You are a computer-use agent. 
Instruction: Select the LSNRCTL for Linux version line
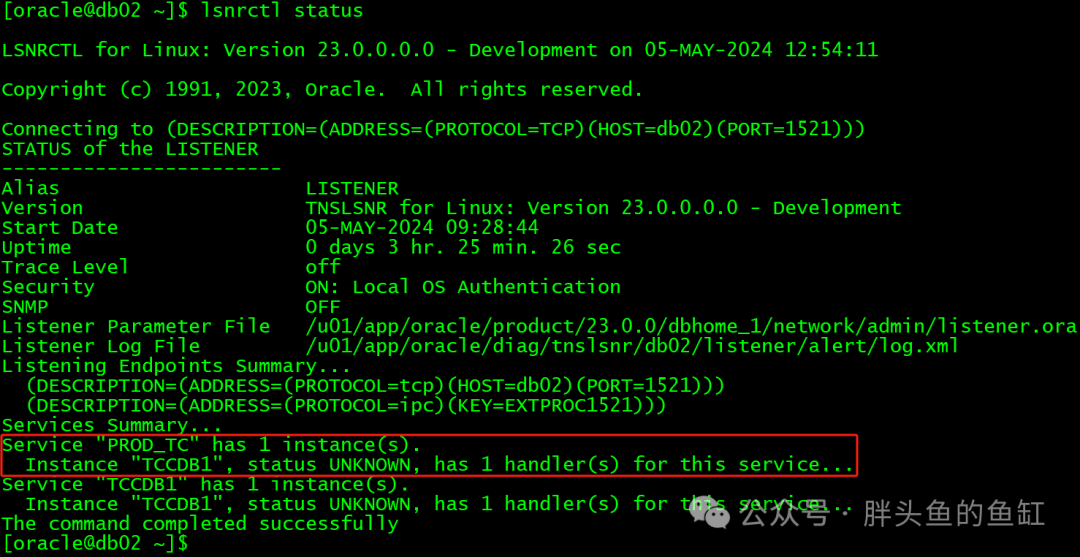tap(439, 50)
